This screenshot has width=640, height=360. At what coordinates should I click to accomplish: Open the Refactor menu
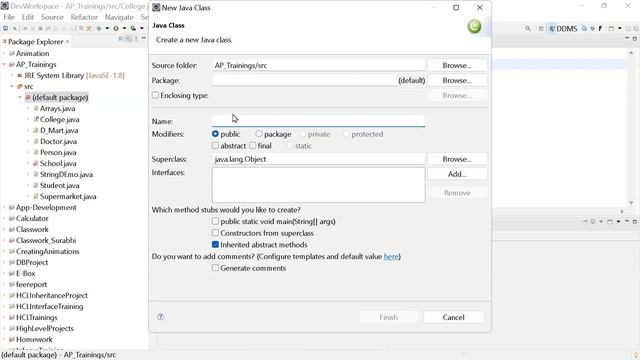click(x=84, y=17)
